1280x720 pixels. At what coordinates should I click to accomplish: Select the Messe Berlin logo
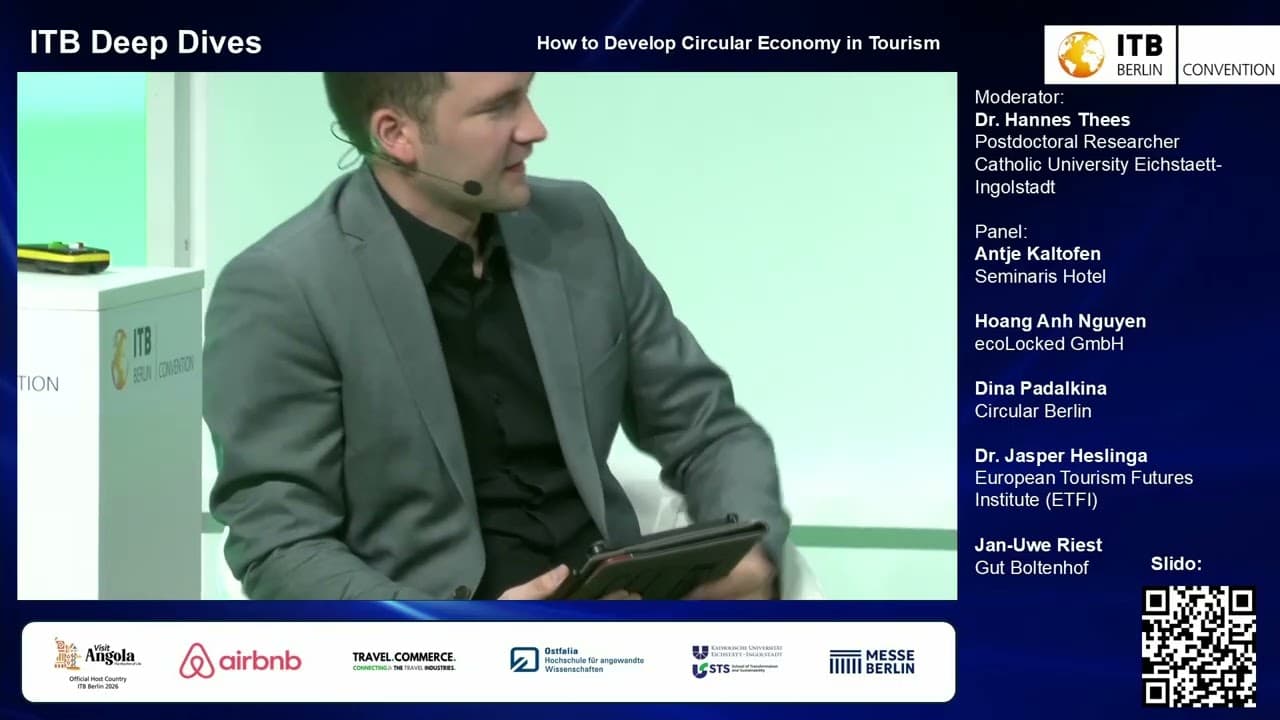(871, 660)
